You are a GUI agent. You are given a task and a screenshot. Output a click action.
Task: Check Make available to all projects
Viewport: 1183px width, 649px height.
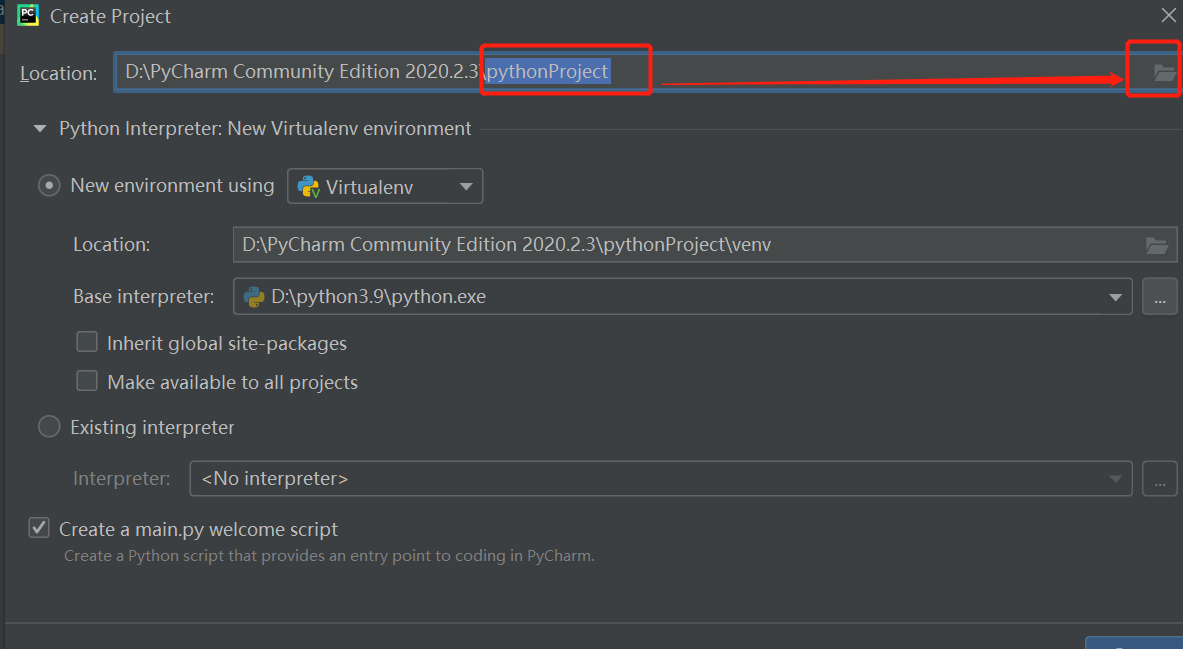click(x=87, y=381)
